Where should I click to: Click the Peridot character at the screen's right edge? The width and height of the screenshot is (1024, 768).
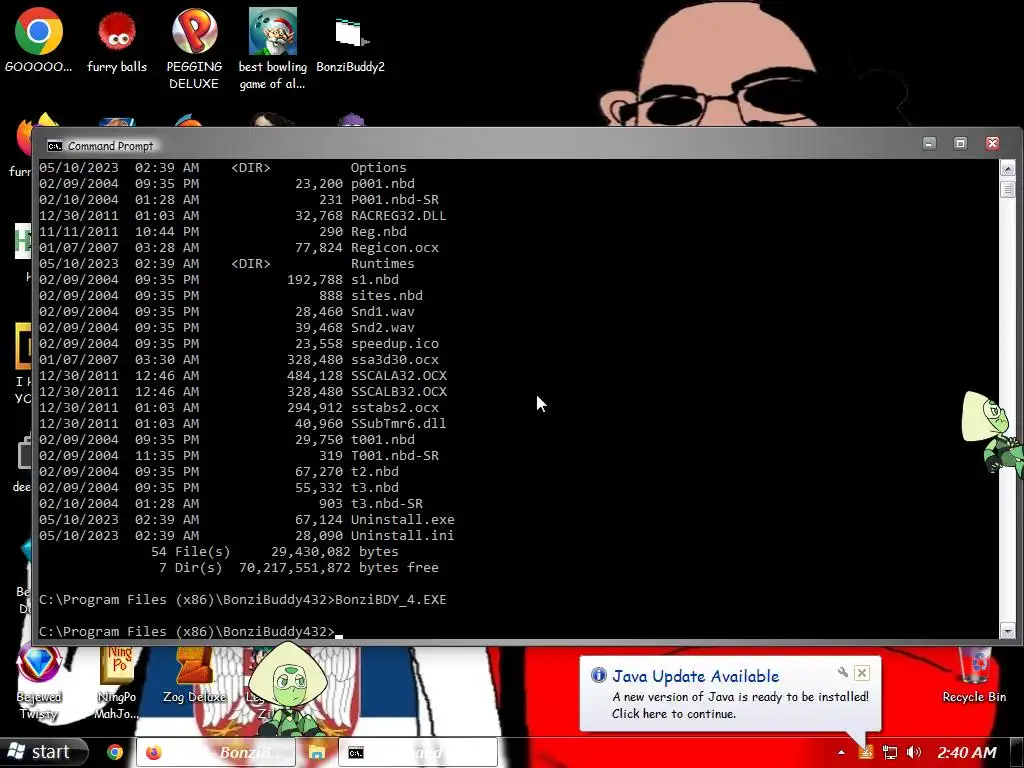(992, 432)
